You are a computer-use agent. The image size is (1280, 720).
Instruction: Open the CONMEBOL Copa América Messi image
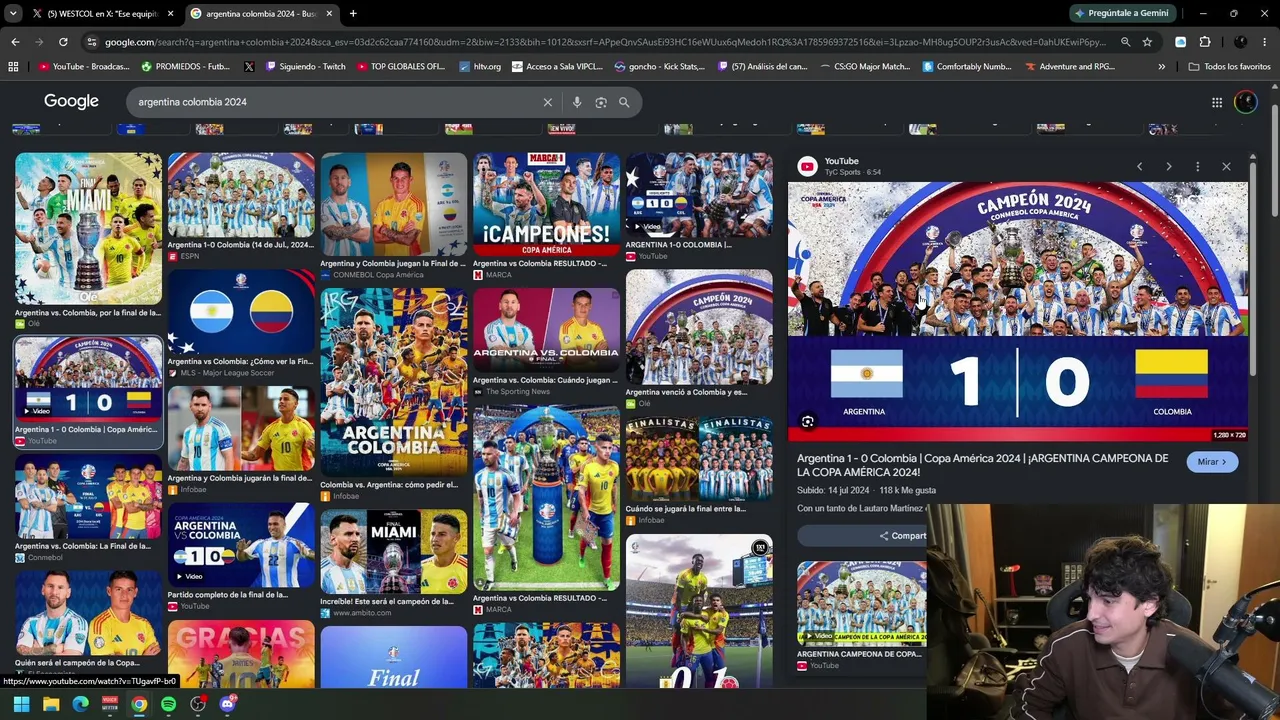tap(394, 204)
